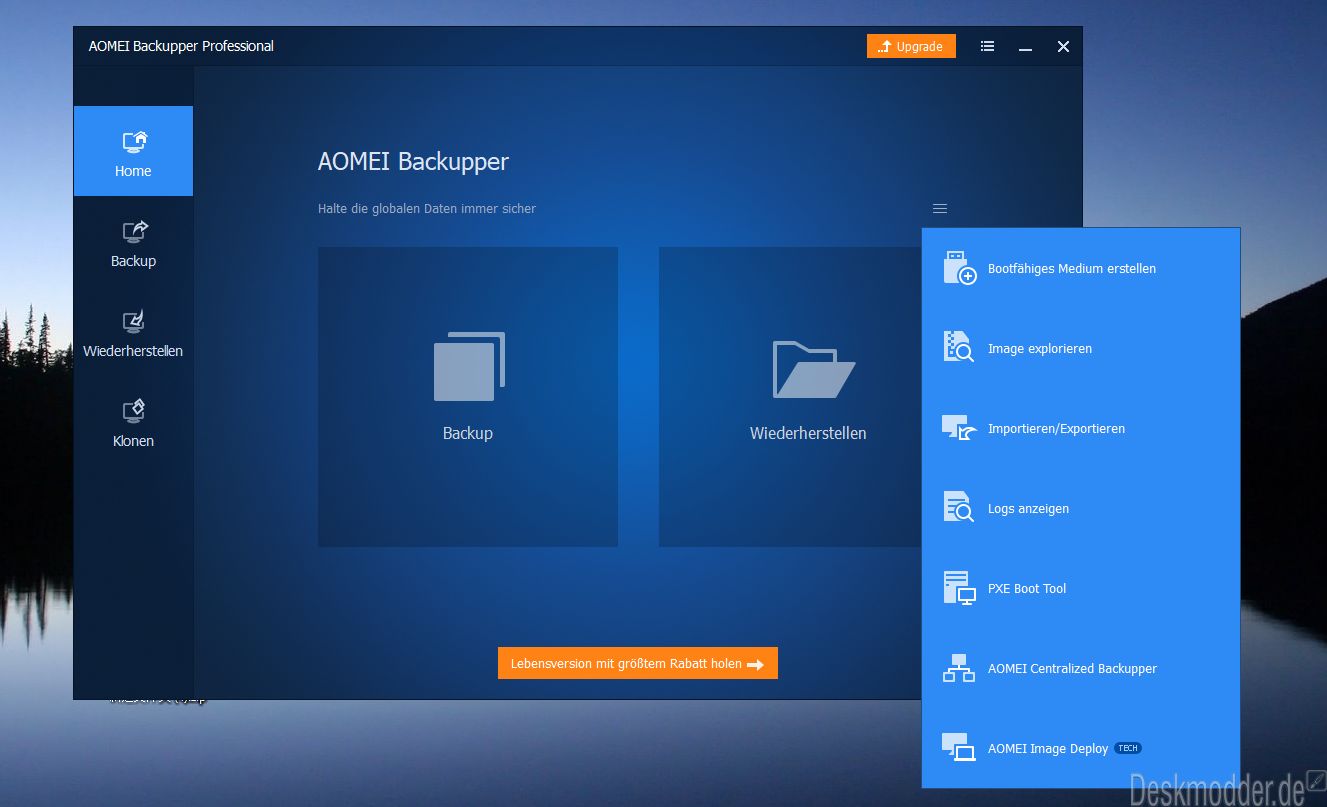
Task: Click the Backup sidebar arrow icon
Action: click(134, 231)
